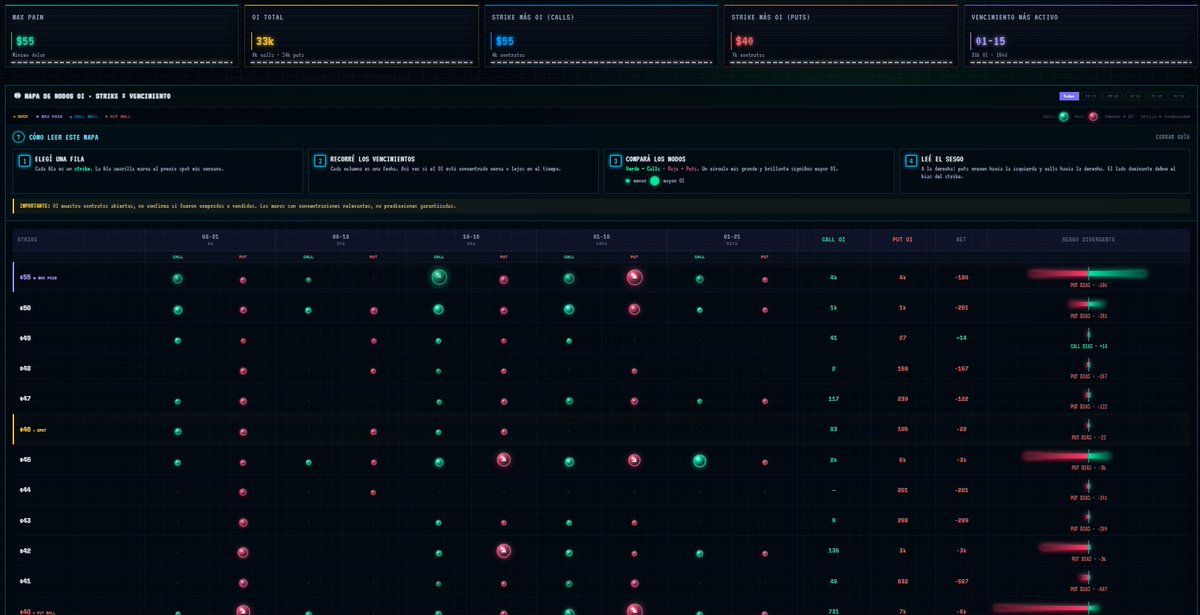Click the $50 row 01-15 call node
Screen dimensions: 1200x615
pos(569,310)
